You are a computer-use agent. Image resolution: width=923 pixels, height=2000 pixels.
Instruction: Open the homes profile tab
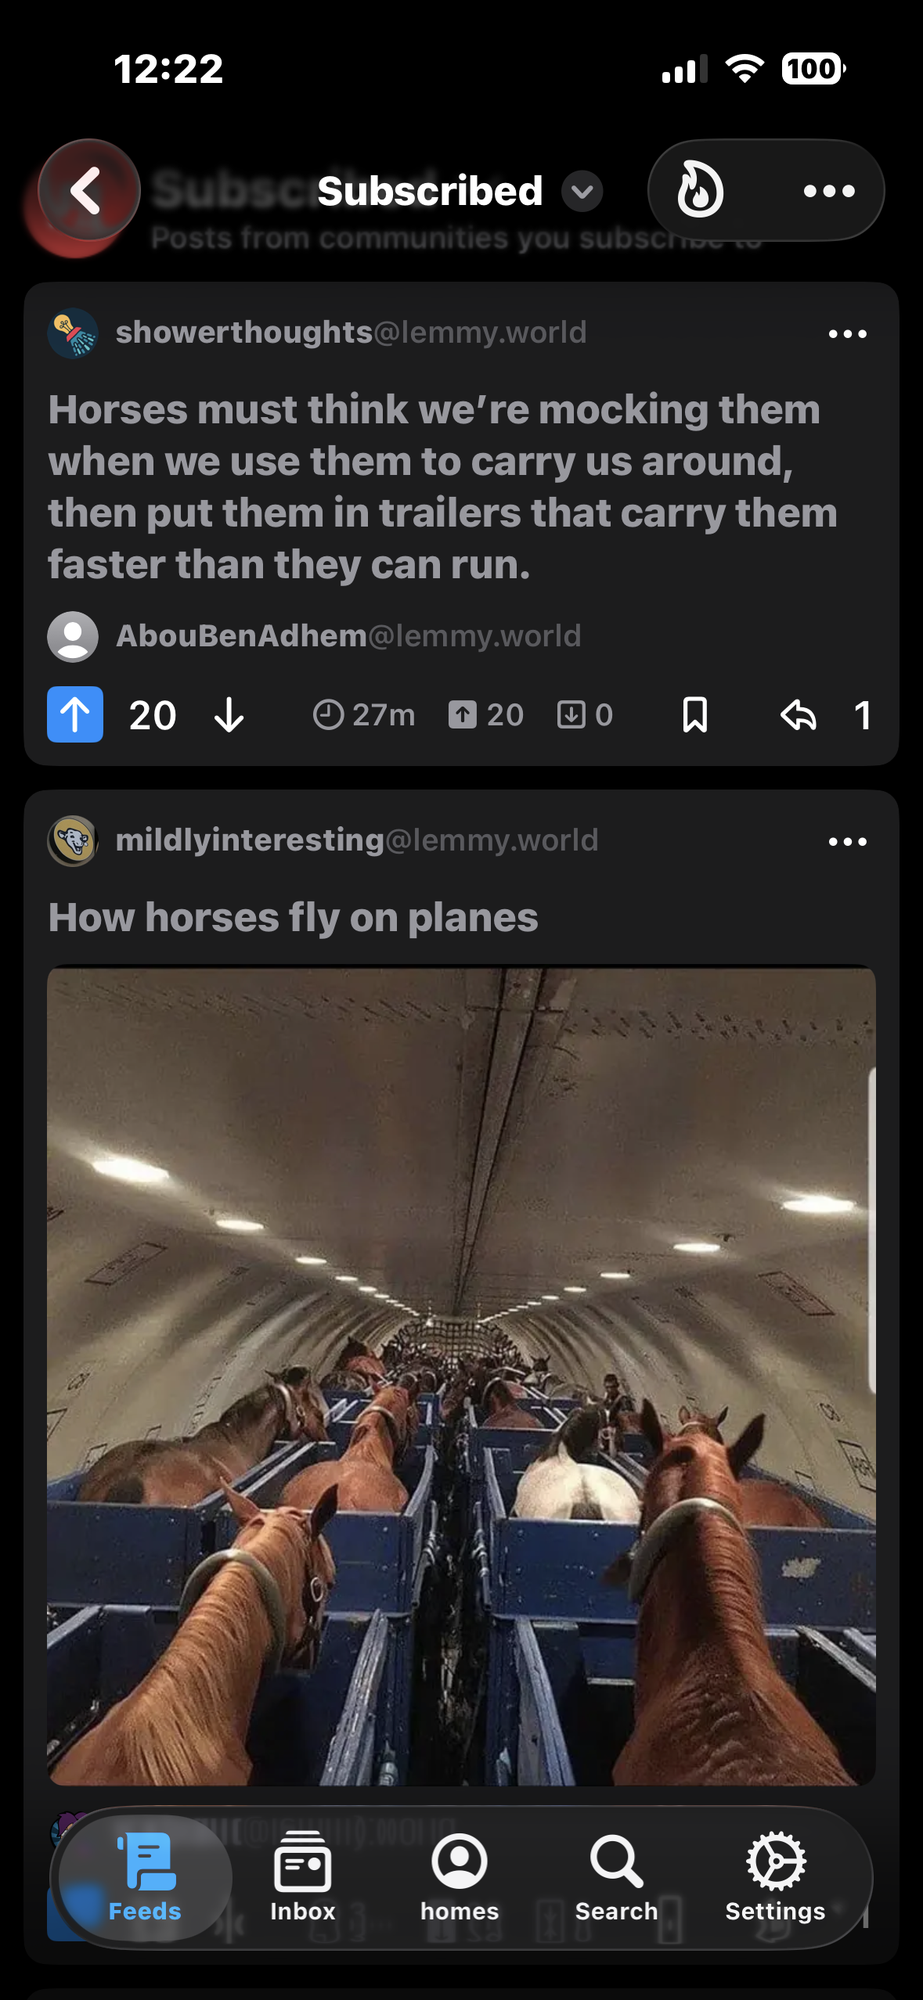click(x=459, y=1876)
